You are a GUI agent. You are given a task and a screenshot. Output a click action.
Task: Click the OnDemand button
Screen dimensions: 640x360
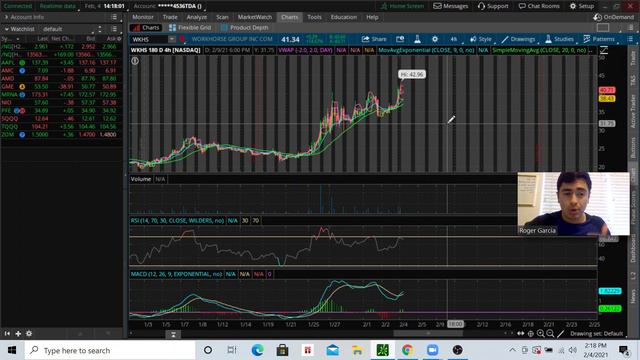tap(613, 17)
